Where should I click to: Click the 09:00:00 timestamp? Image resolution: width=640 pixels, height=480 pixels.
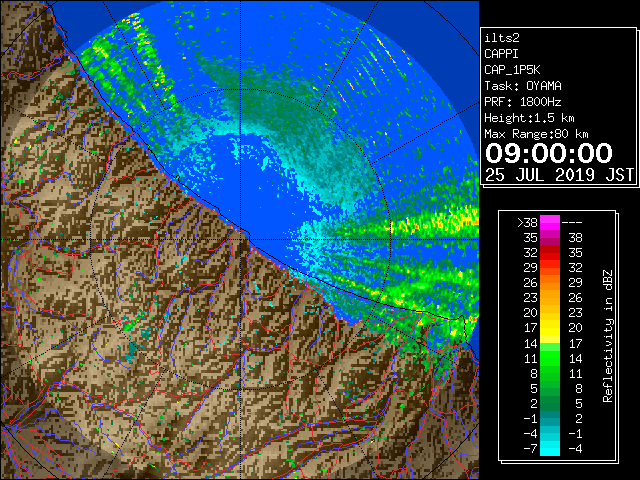point(549,153)
